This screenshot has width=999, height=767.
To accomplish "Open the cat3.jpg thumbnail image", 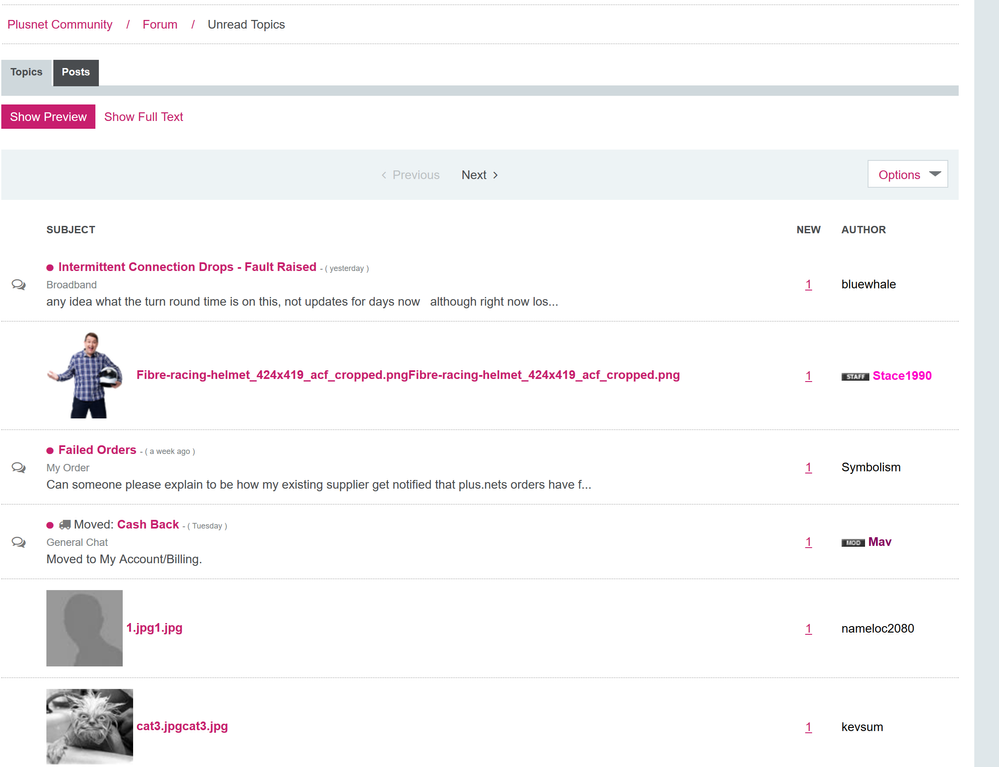I will click(89, 726).
